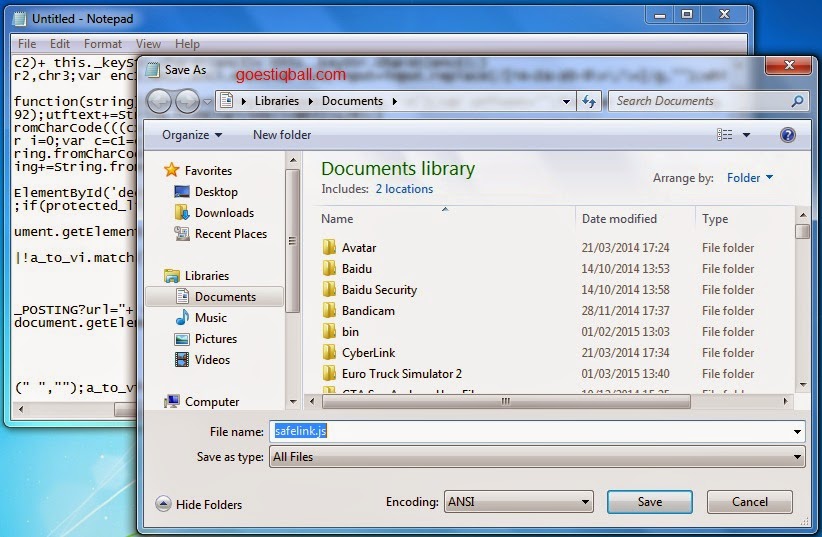
Task: Click the New folder button
Action: click(282, 135)
